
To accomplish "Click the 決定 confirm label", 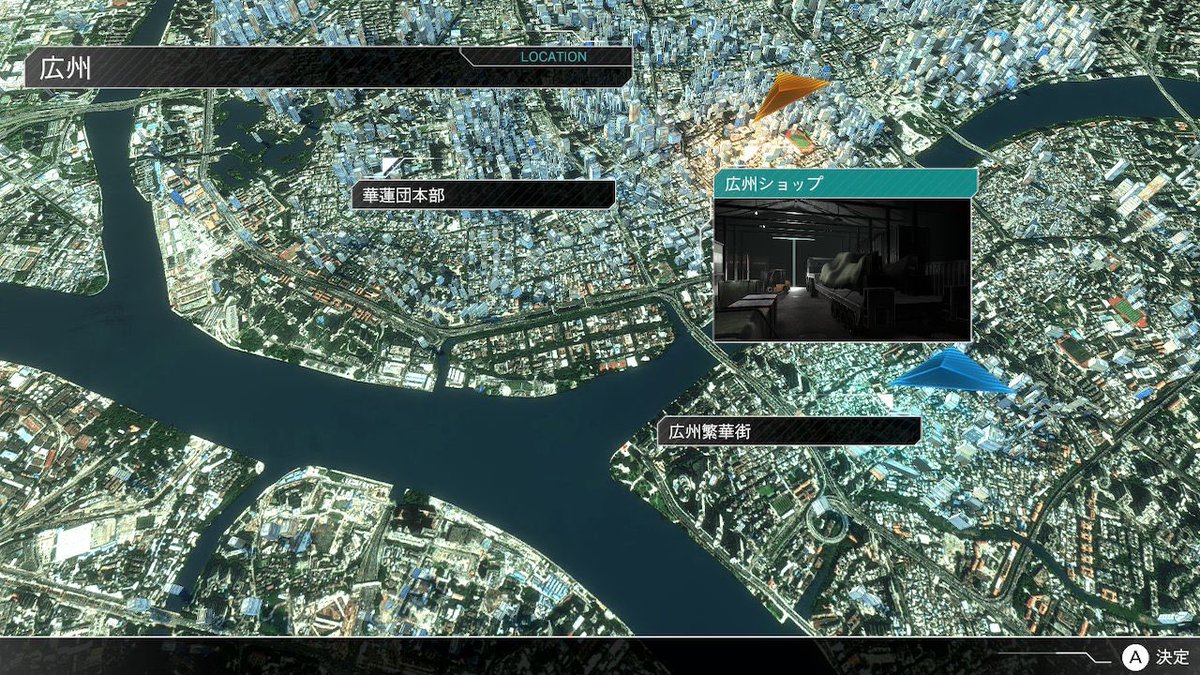I will click(1172, 657).
